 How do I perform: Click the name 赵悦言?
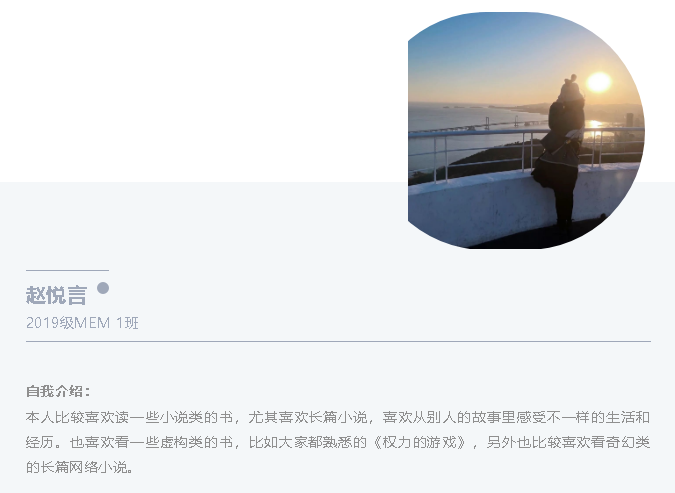56,295
